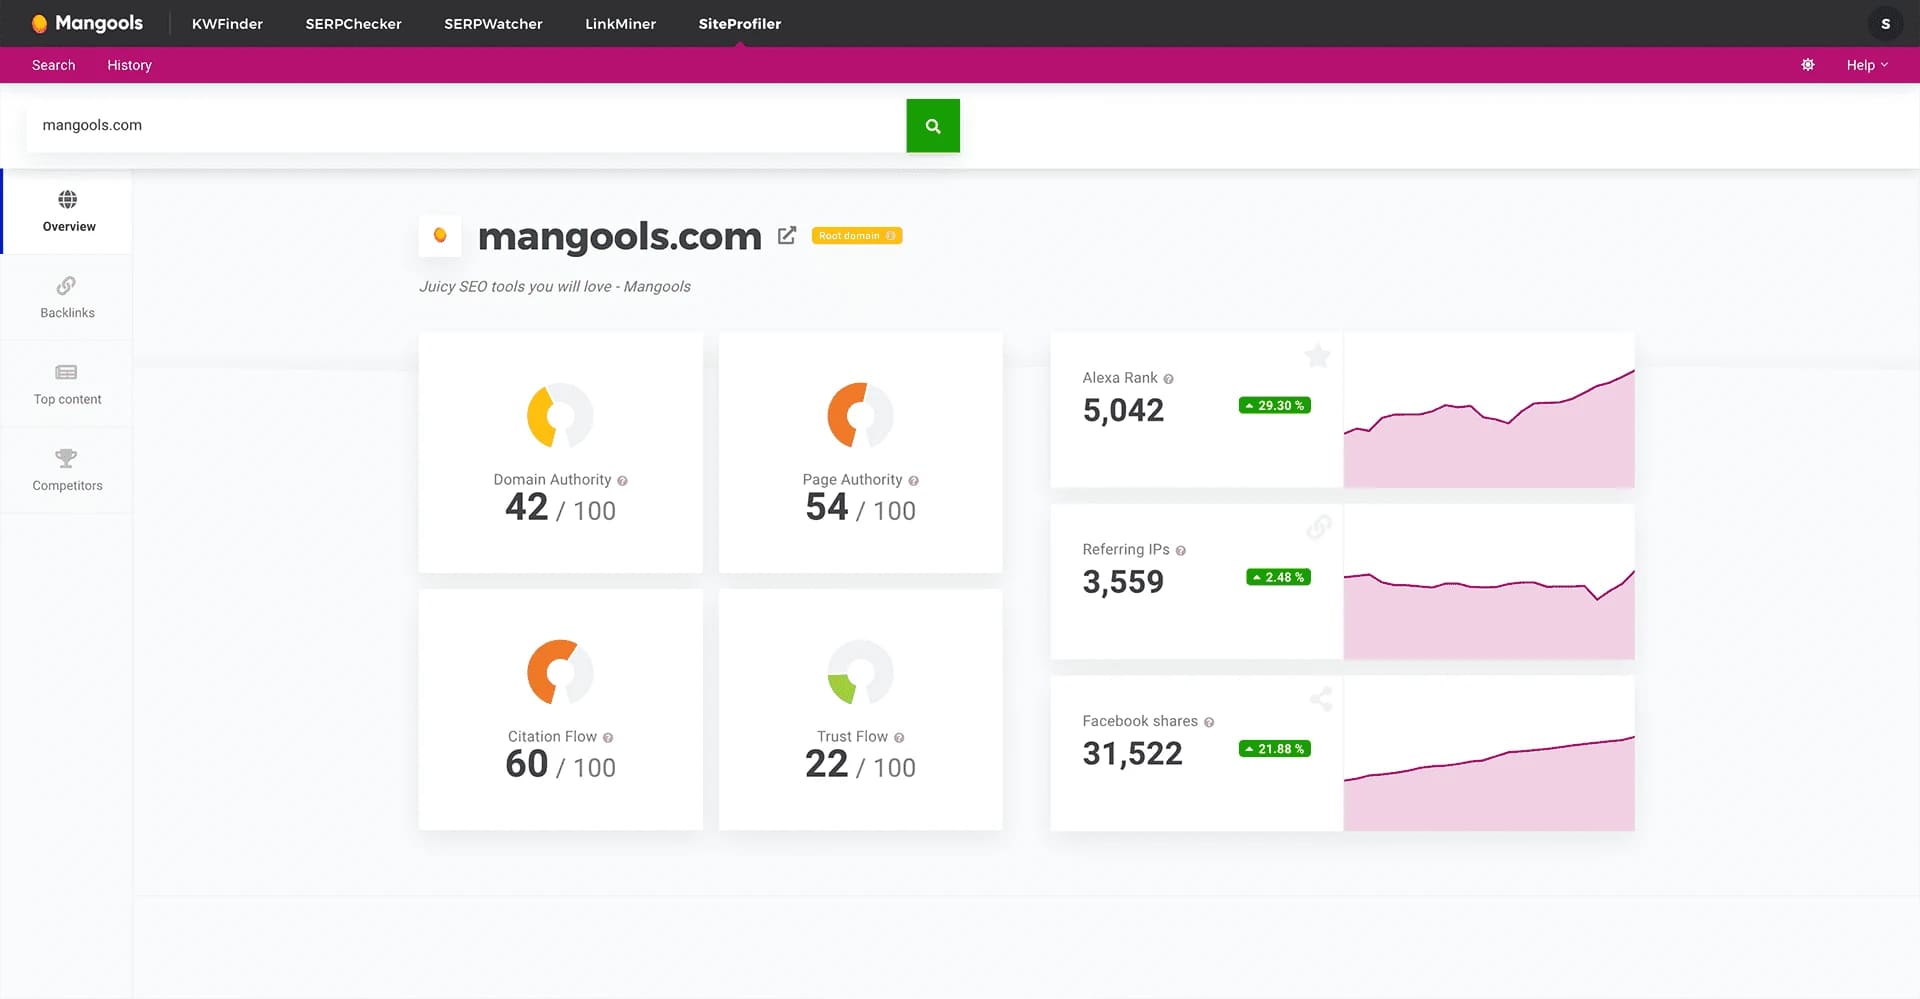Click the Page Authority donut gauge
The width and height of the screenshot is (1920, 999).
(860, 414)
